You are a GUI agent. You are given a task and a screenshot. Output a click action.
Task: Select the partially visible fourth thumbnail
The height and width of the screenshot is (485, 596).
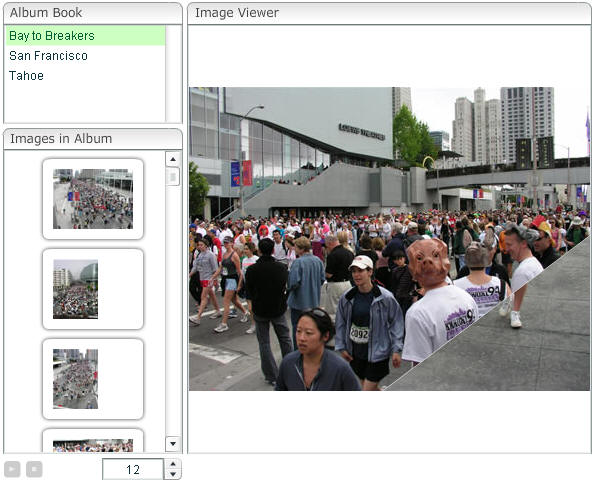pyautogui.click(x=93, y=441)
